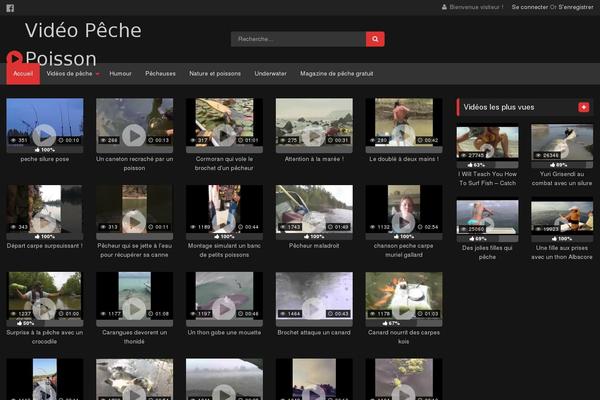600x400 pixels.
Task: Open 'Brochet attaque un canard' title link
Action: [x=314, y=333]
